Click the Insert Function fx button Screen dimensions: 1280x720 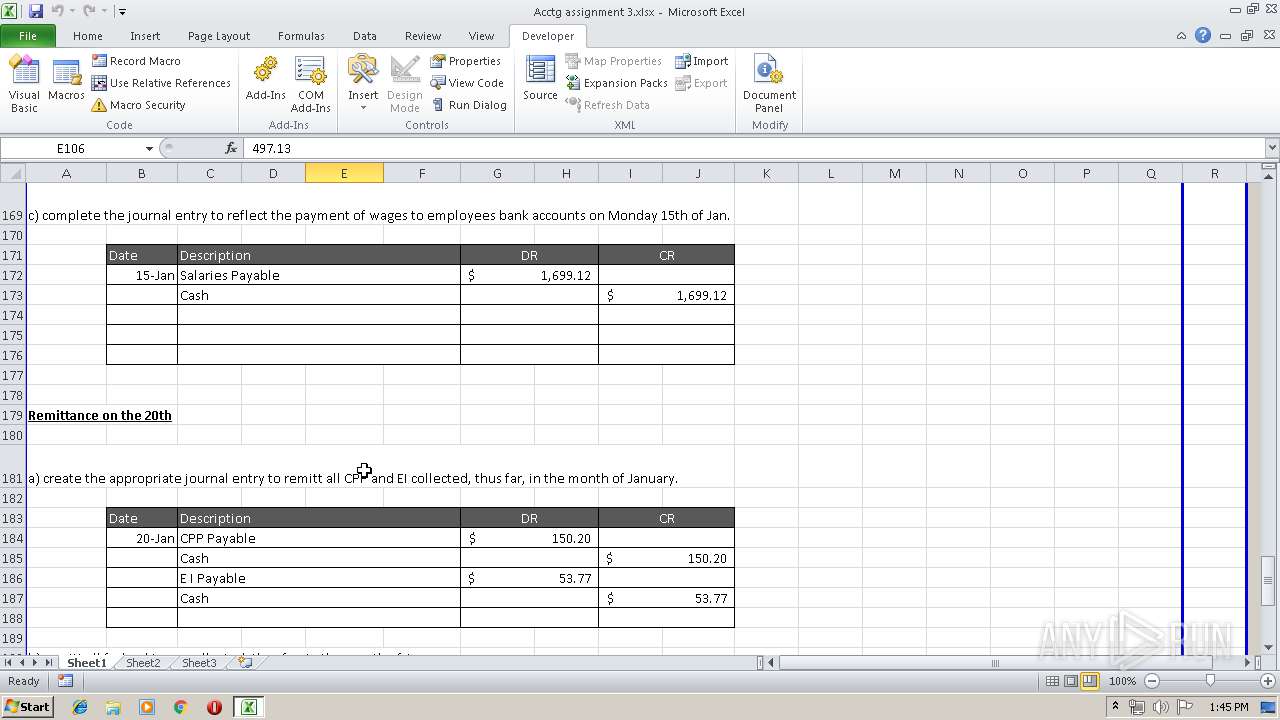[x=231, y=148]
